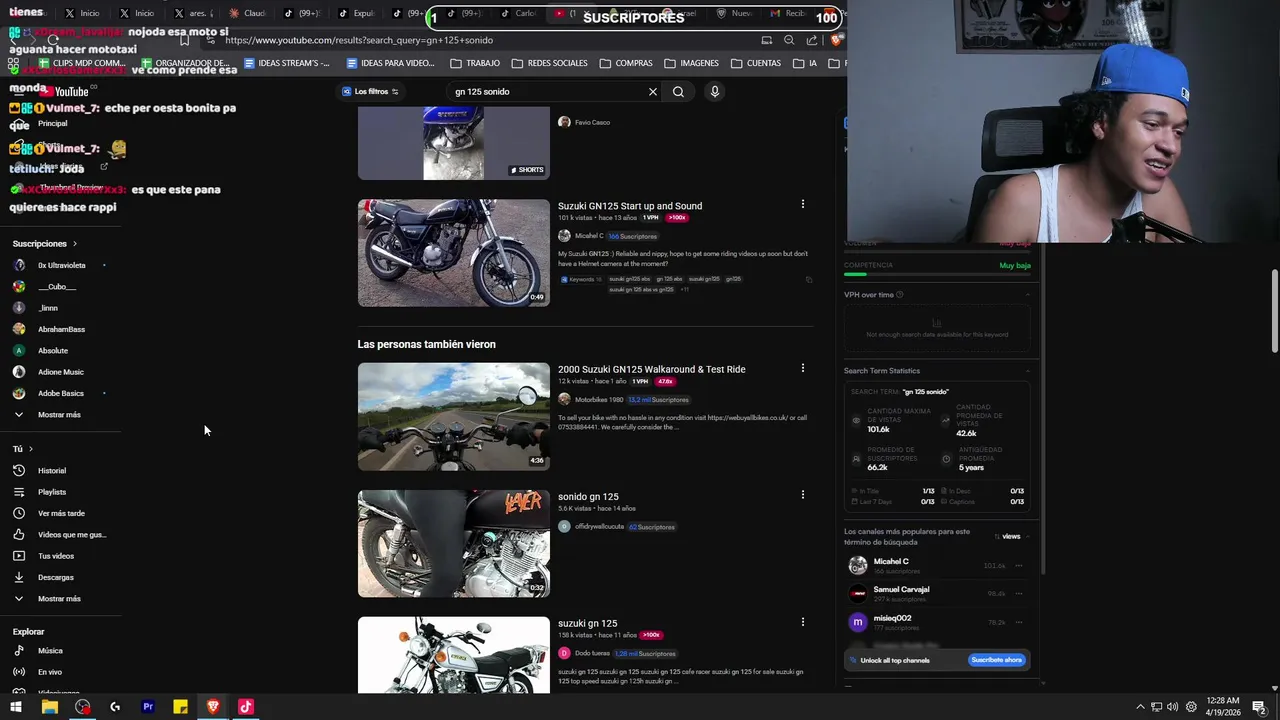Click the share page icon in address bar
The width and height of the screenshot is (1280, 720).
pos(812,40)
